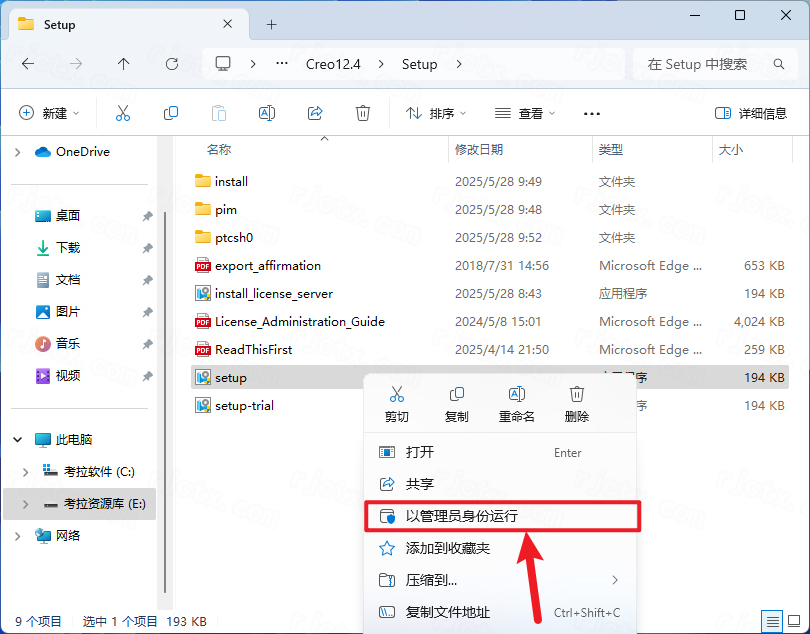Screen dimensions: 810x634
Task: Expand the 网络 tree node
Action: (18, 536)
